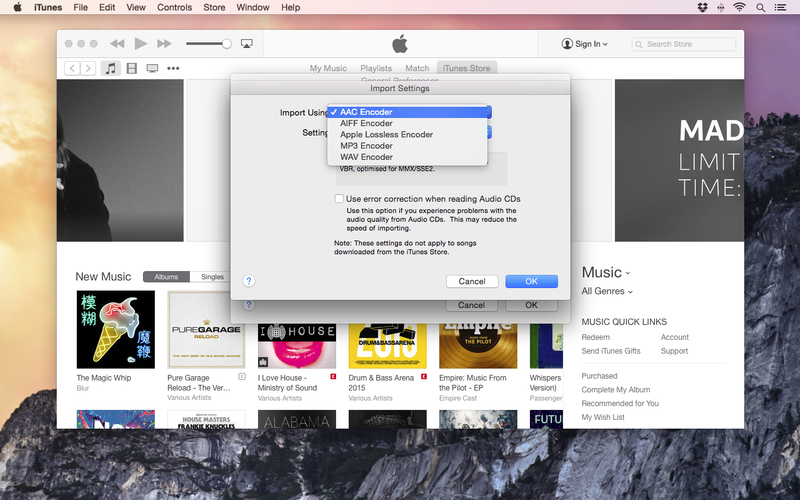Enable error correction for Audio CDs
Screen dimensions: 800x500
[x=339, y=198]
